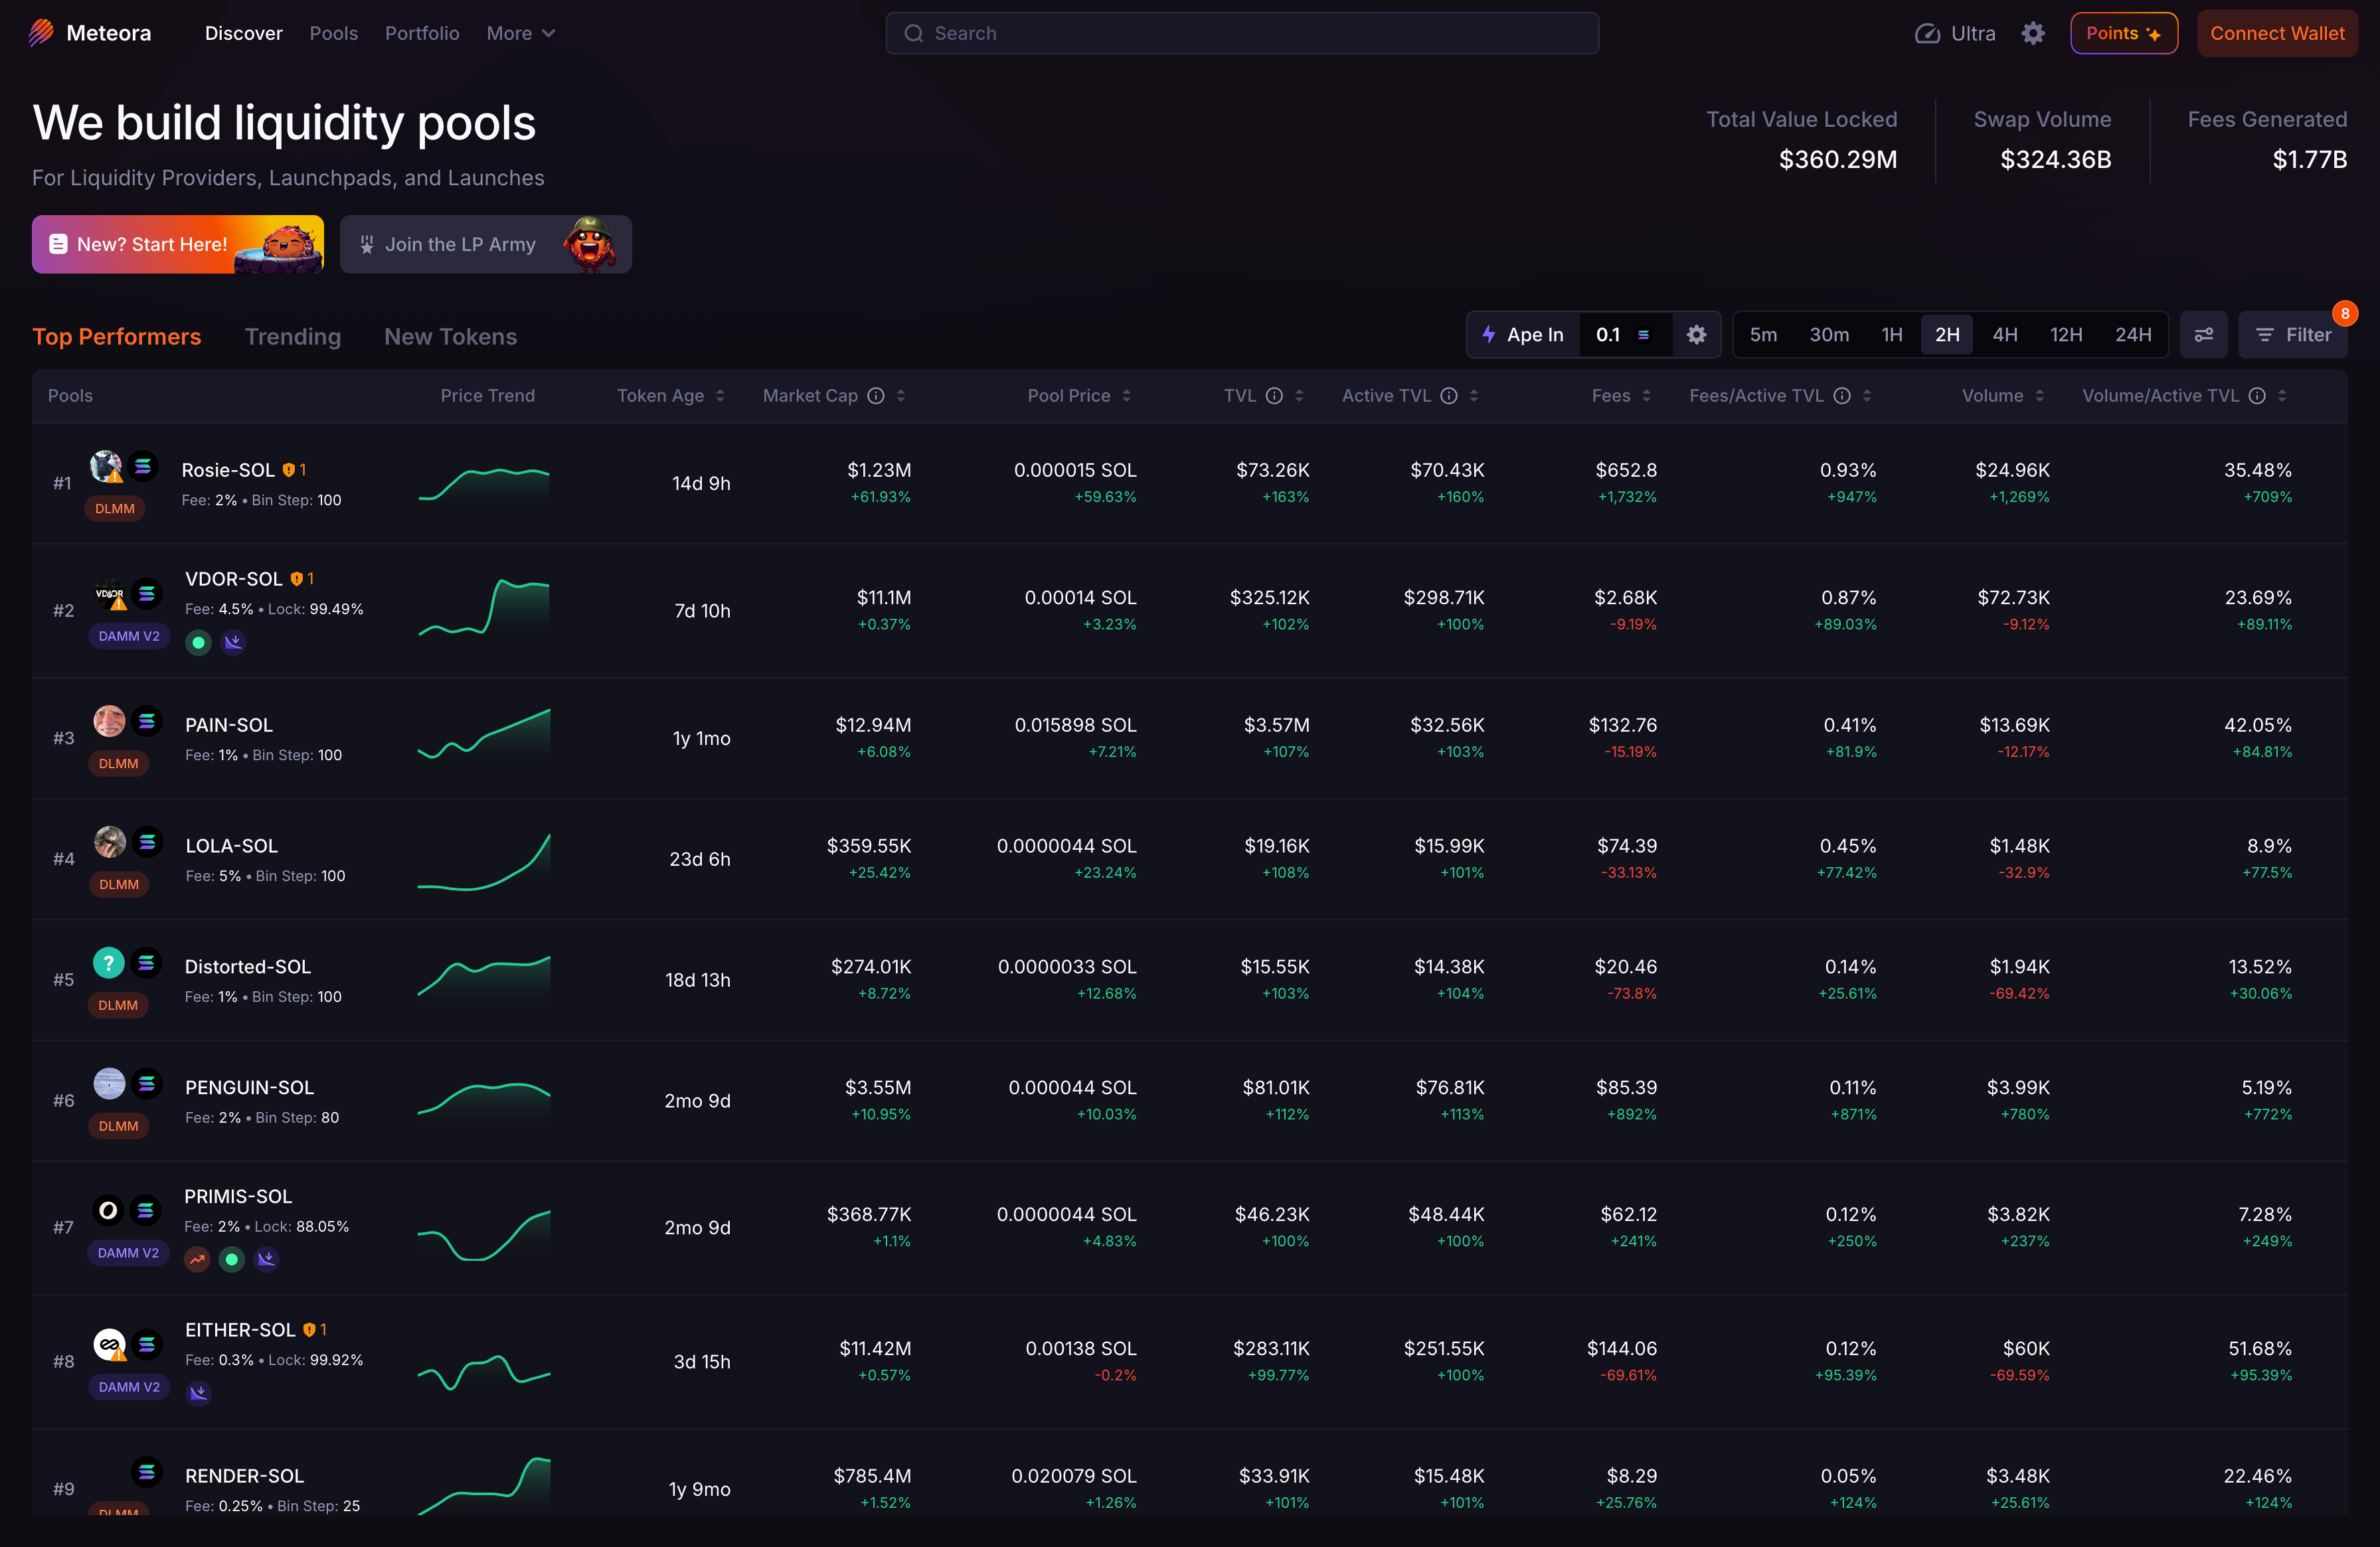This screenshot has width=2380, height=1547.
Task: Toggle Ultra mode in header
Action: (1955, 33)
